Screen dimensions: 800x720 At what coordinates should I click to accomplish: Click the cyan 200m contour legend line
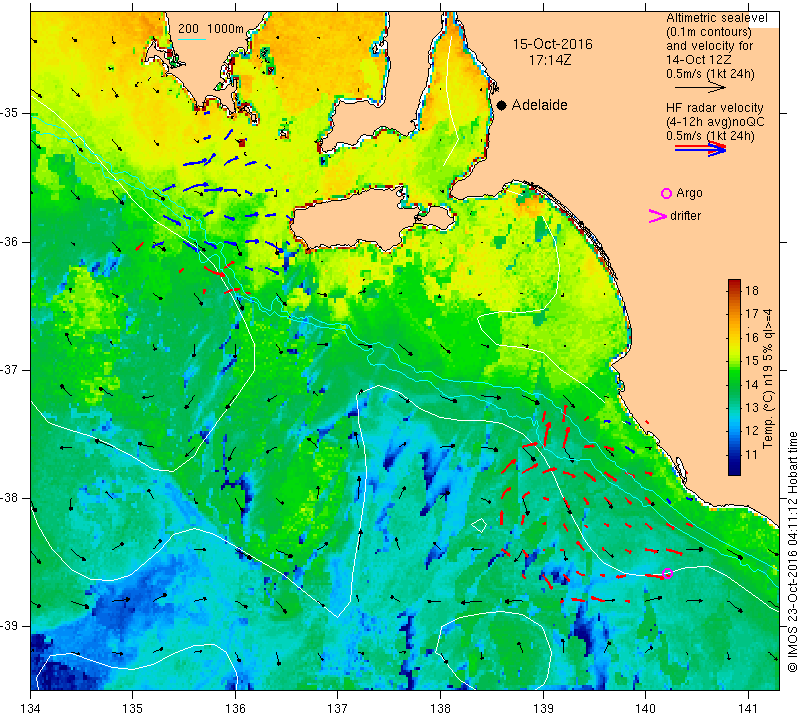coord(191,39)
